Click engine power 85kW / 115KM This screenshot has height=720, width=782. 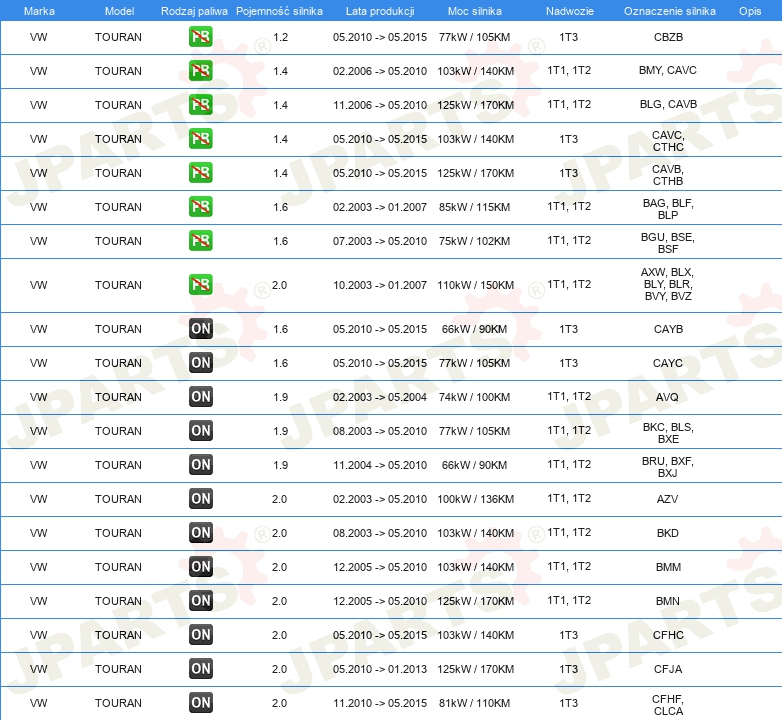point(474,206)
